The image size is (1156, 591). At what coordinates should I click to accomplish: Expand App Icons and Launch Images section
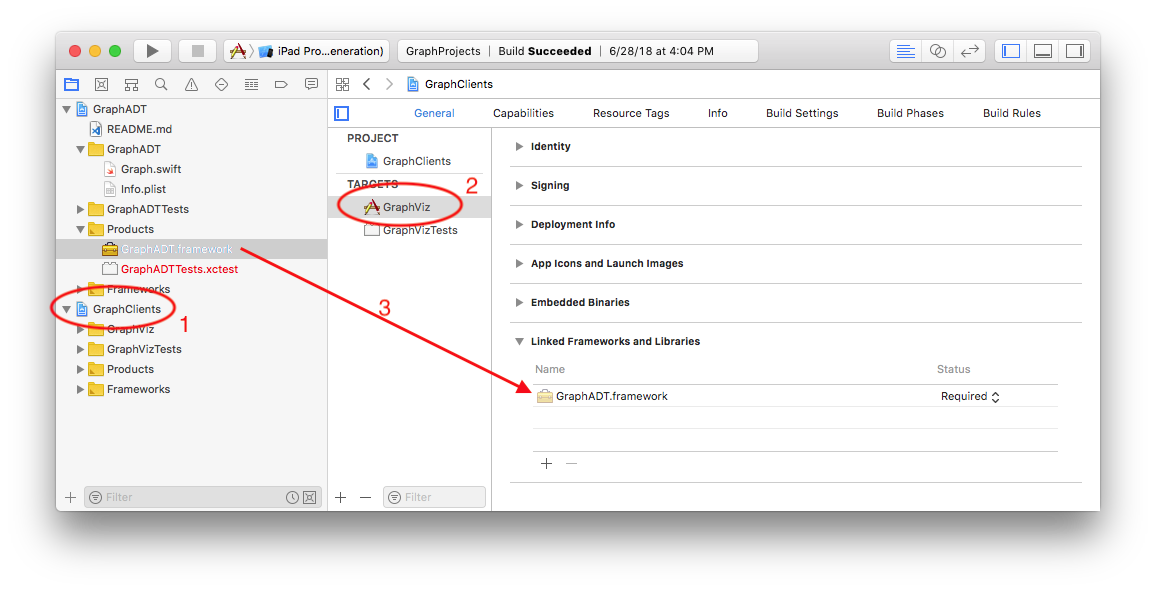click(519, 264)
